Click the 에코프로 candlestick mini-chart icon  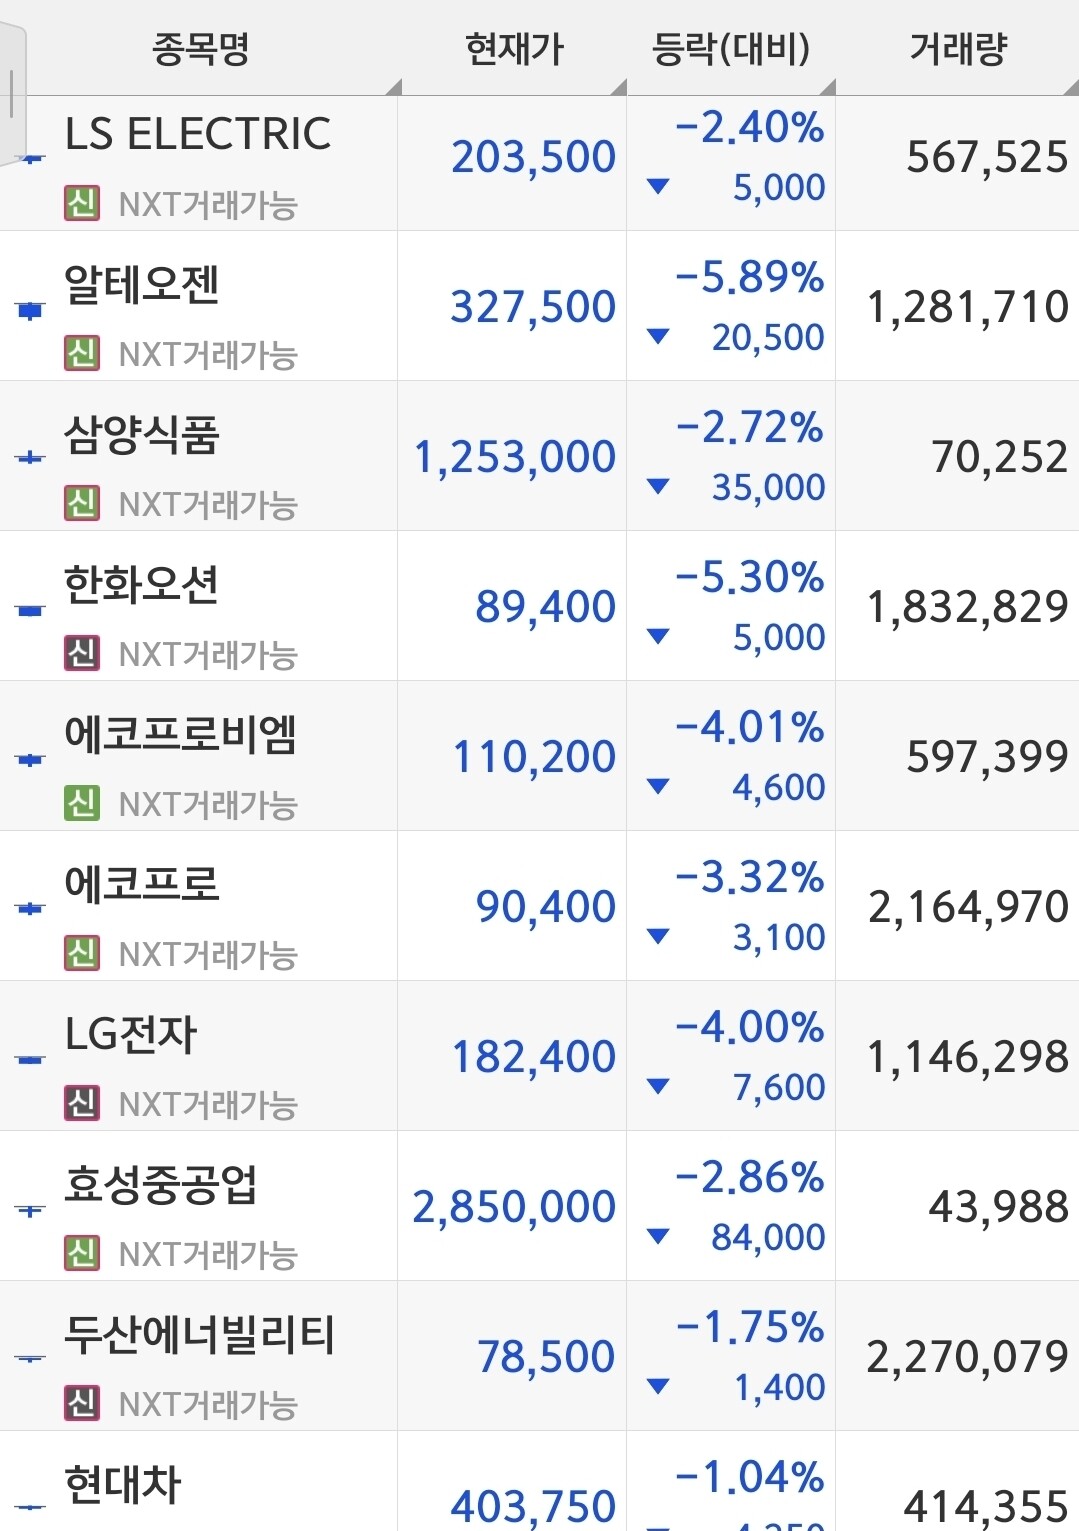pyautogui.click(x=31, y=908)
